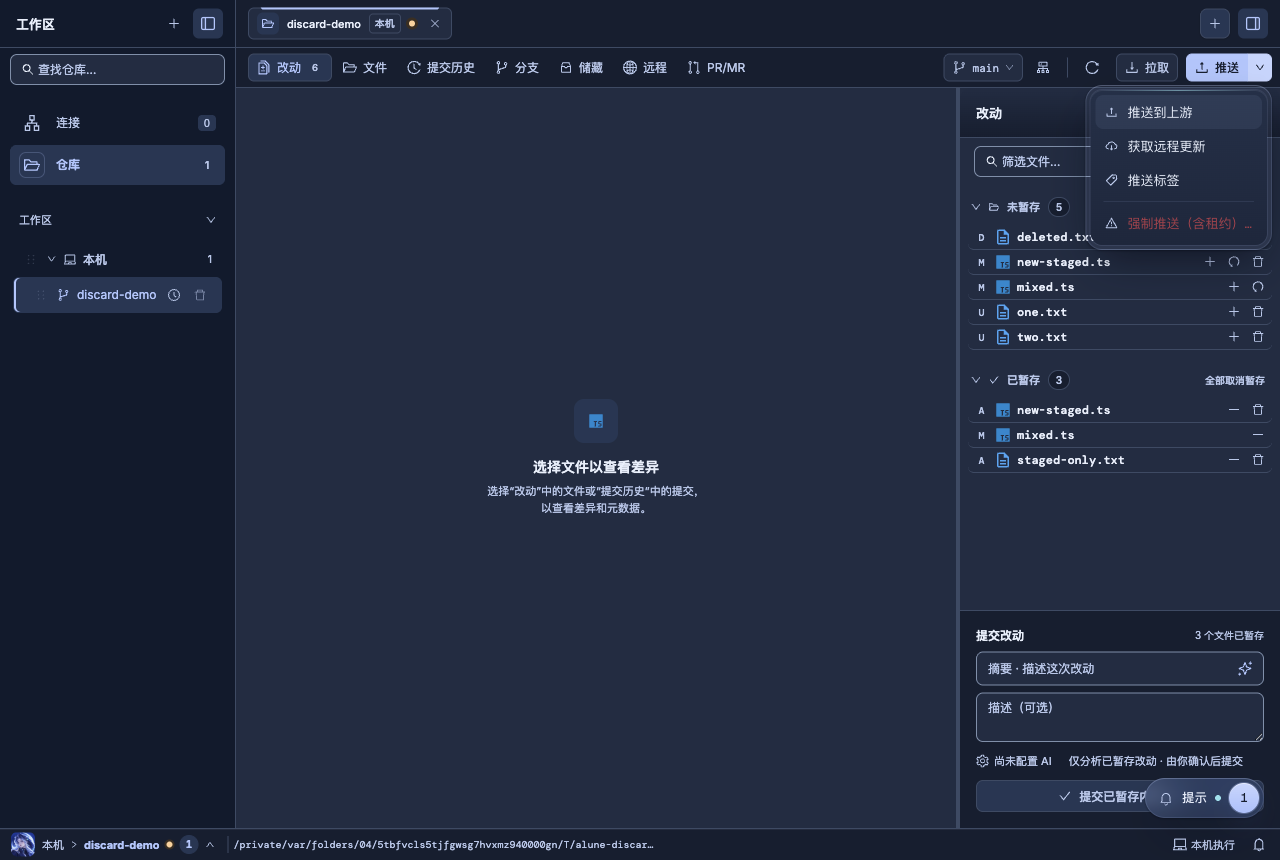
Task: Focus the 描述（可选）text area
Action: coord(1120,717)
